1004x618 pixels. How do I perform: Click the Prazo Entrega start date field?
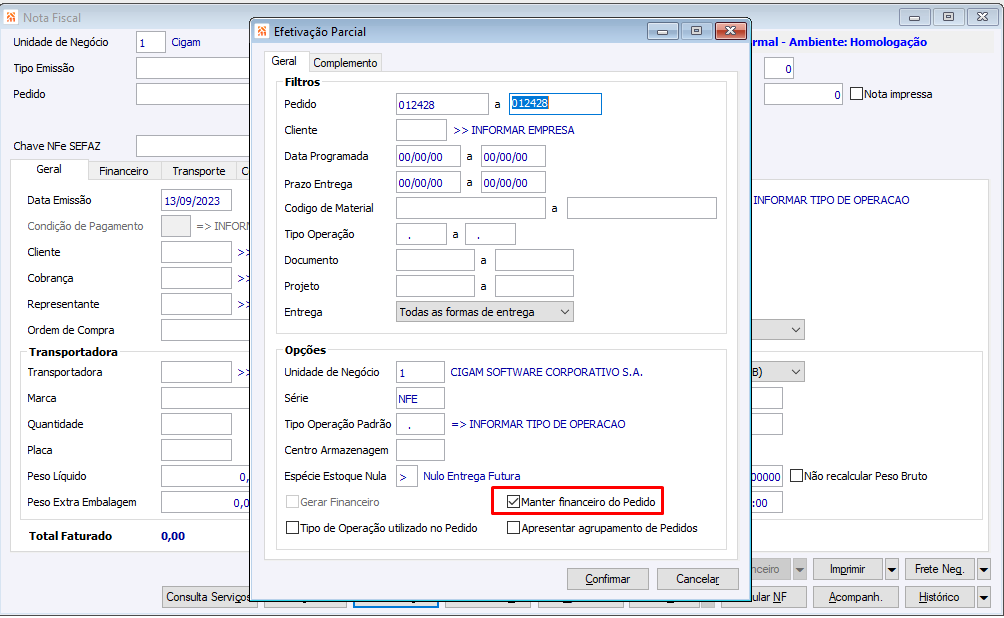click(428, 183)
